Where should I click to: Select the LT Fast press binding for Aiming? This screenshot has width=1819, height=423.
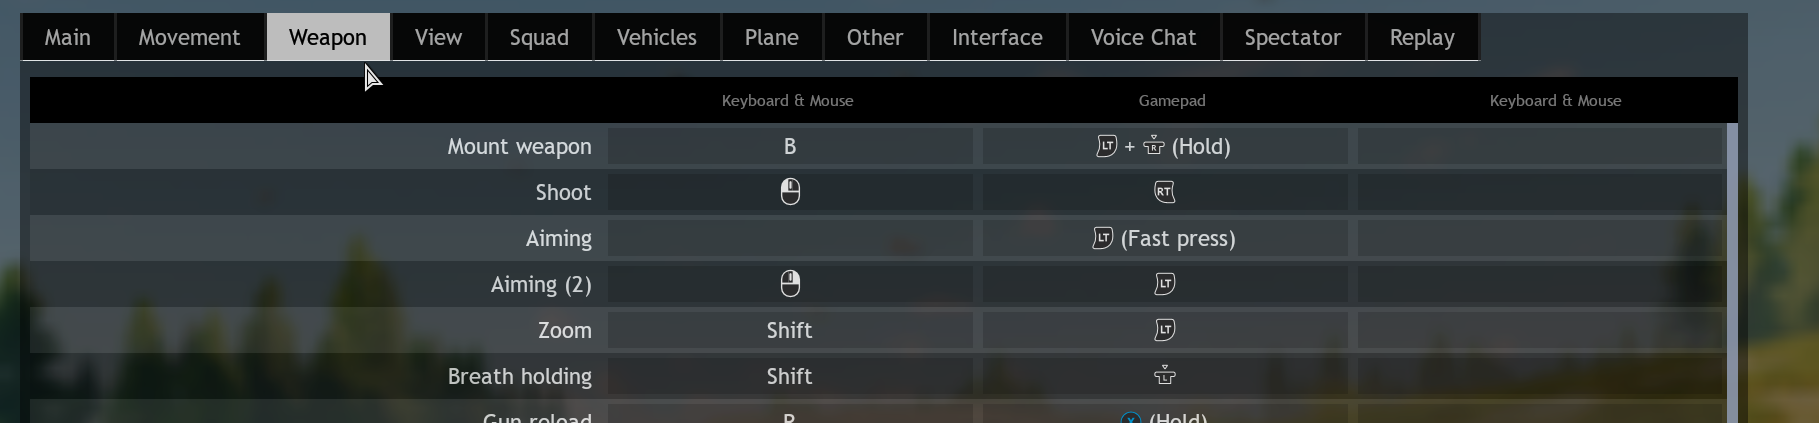click(x=1164, y=238)
